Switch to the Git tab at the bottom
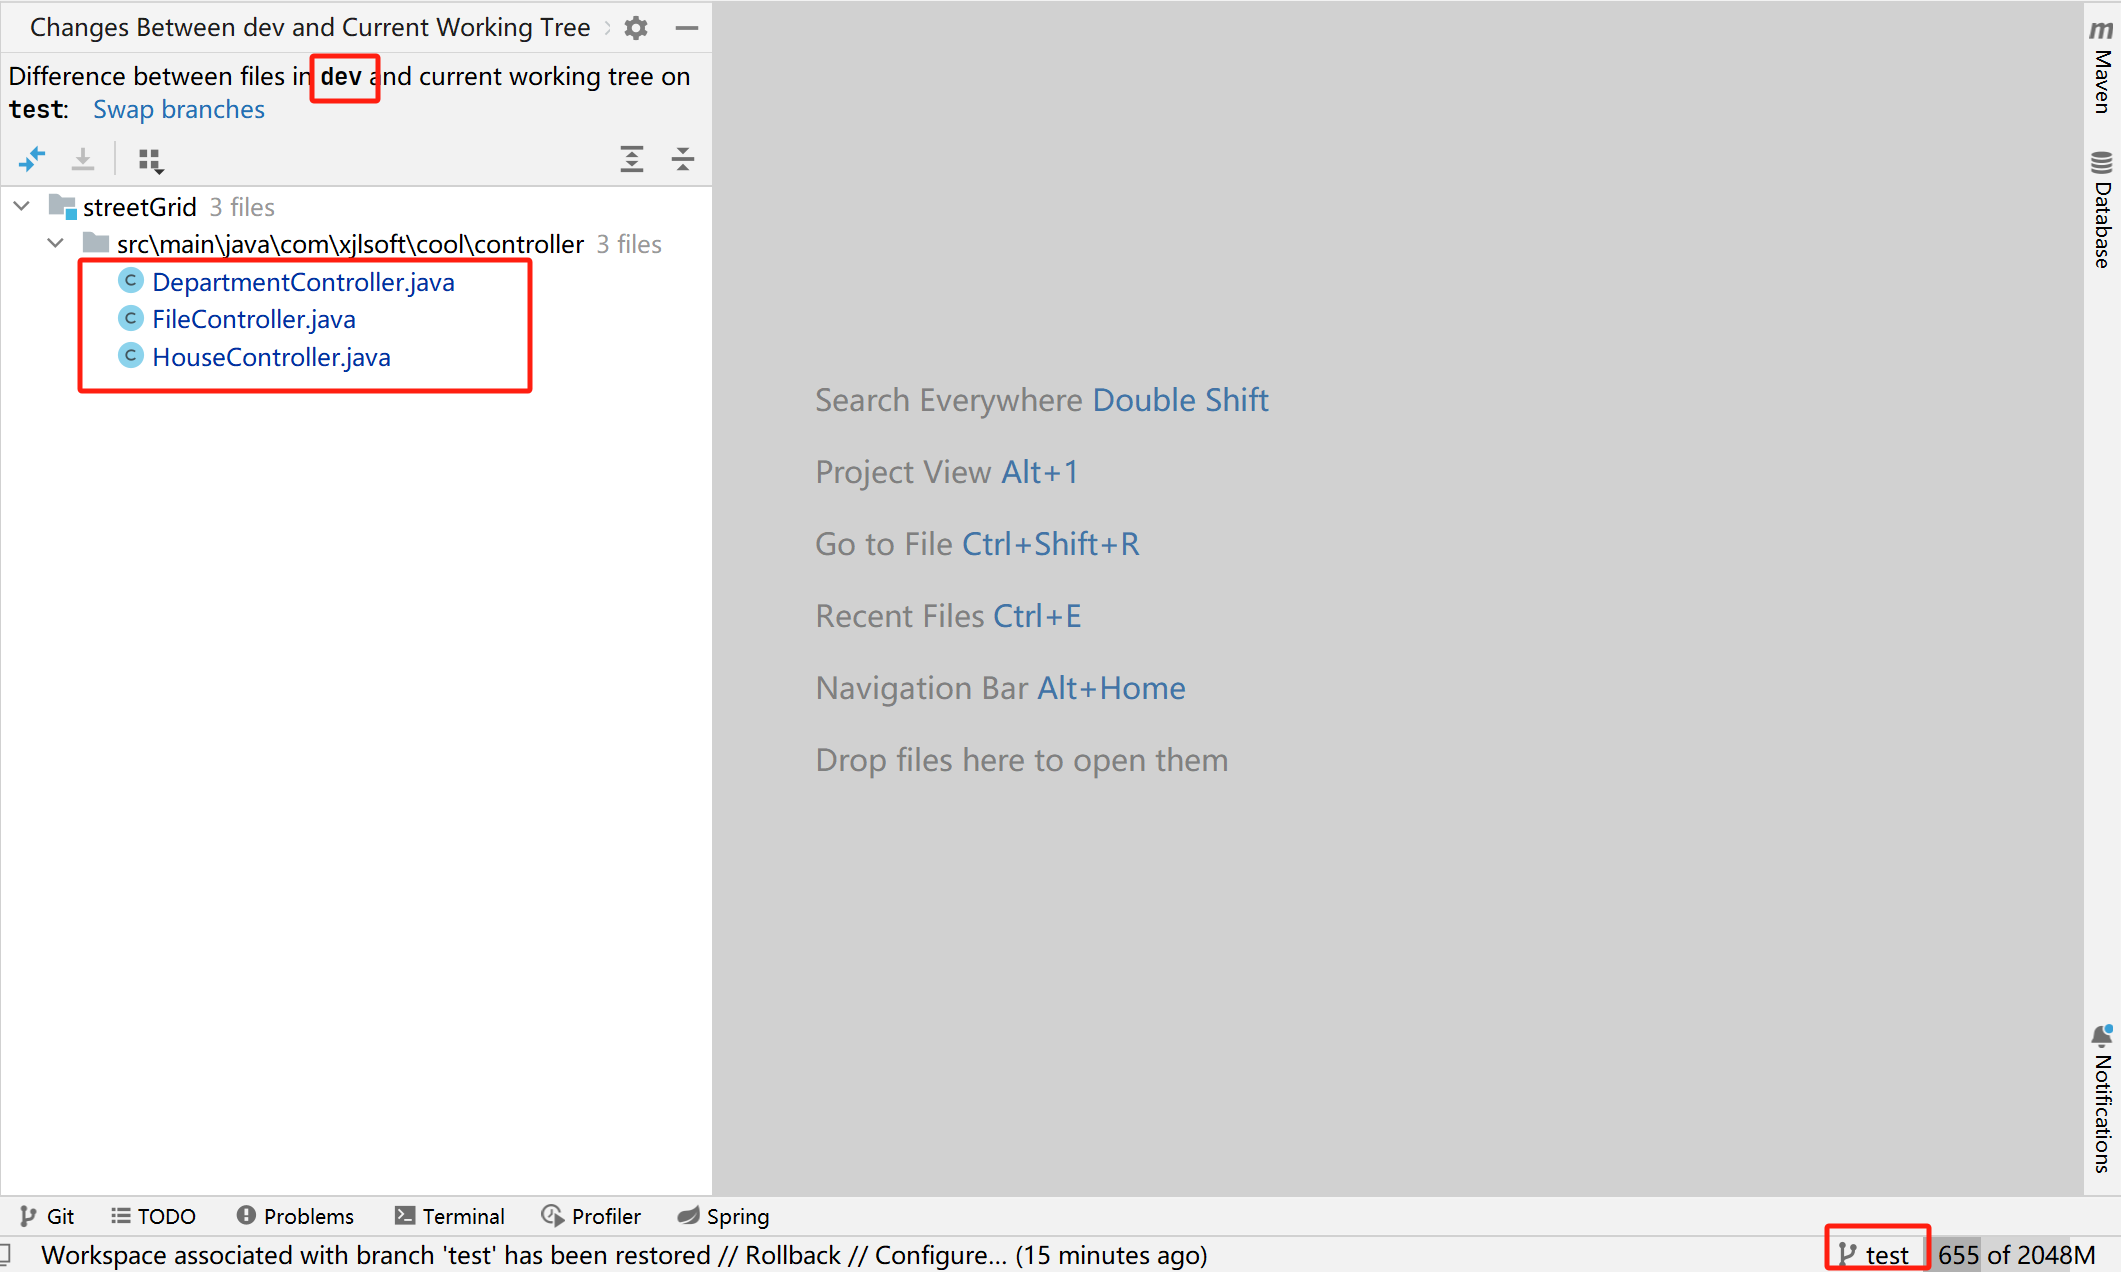Viewport: 2121px width, 1272px height. (46, 1216)
